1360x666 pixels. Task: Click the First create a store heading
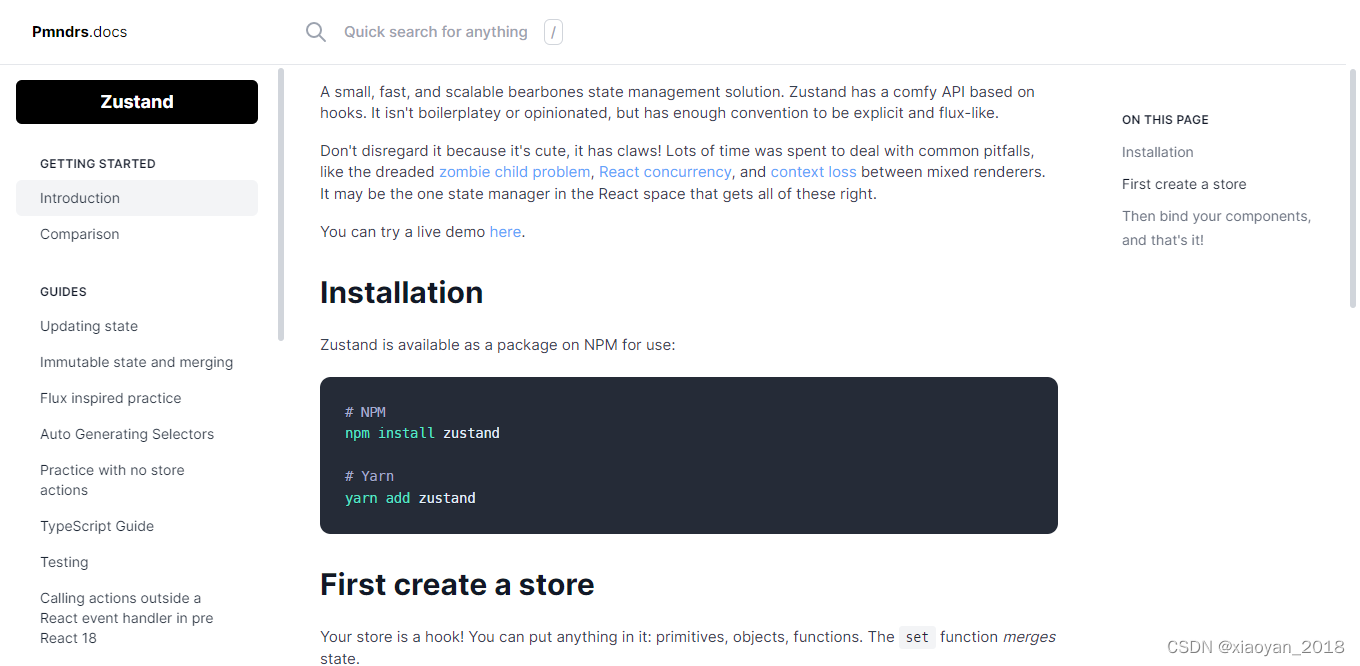click(457, 584)
